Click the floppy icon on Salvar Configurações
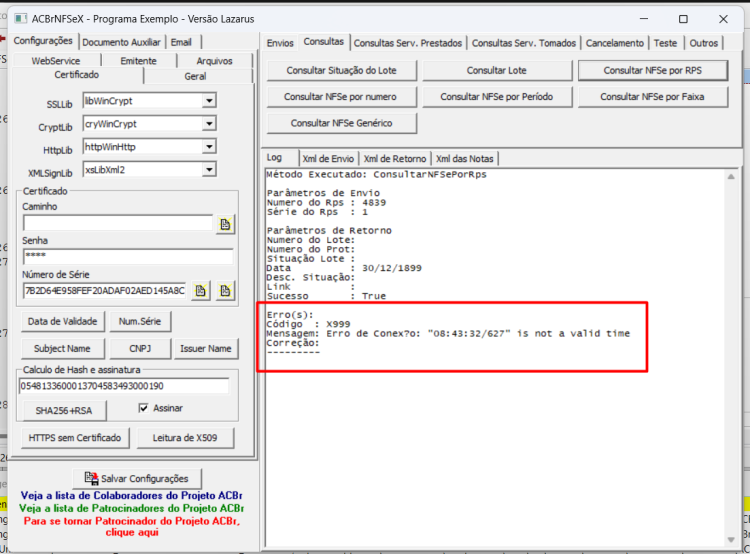The width and height of the screenshot is (750, 554). [x=91, y=478]
